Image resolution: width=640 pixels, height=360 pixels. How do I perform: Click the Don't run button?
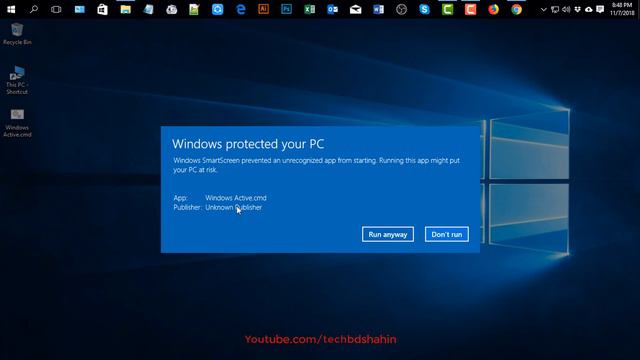tap(447, 234)
